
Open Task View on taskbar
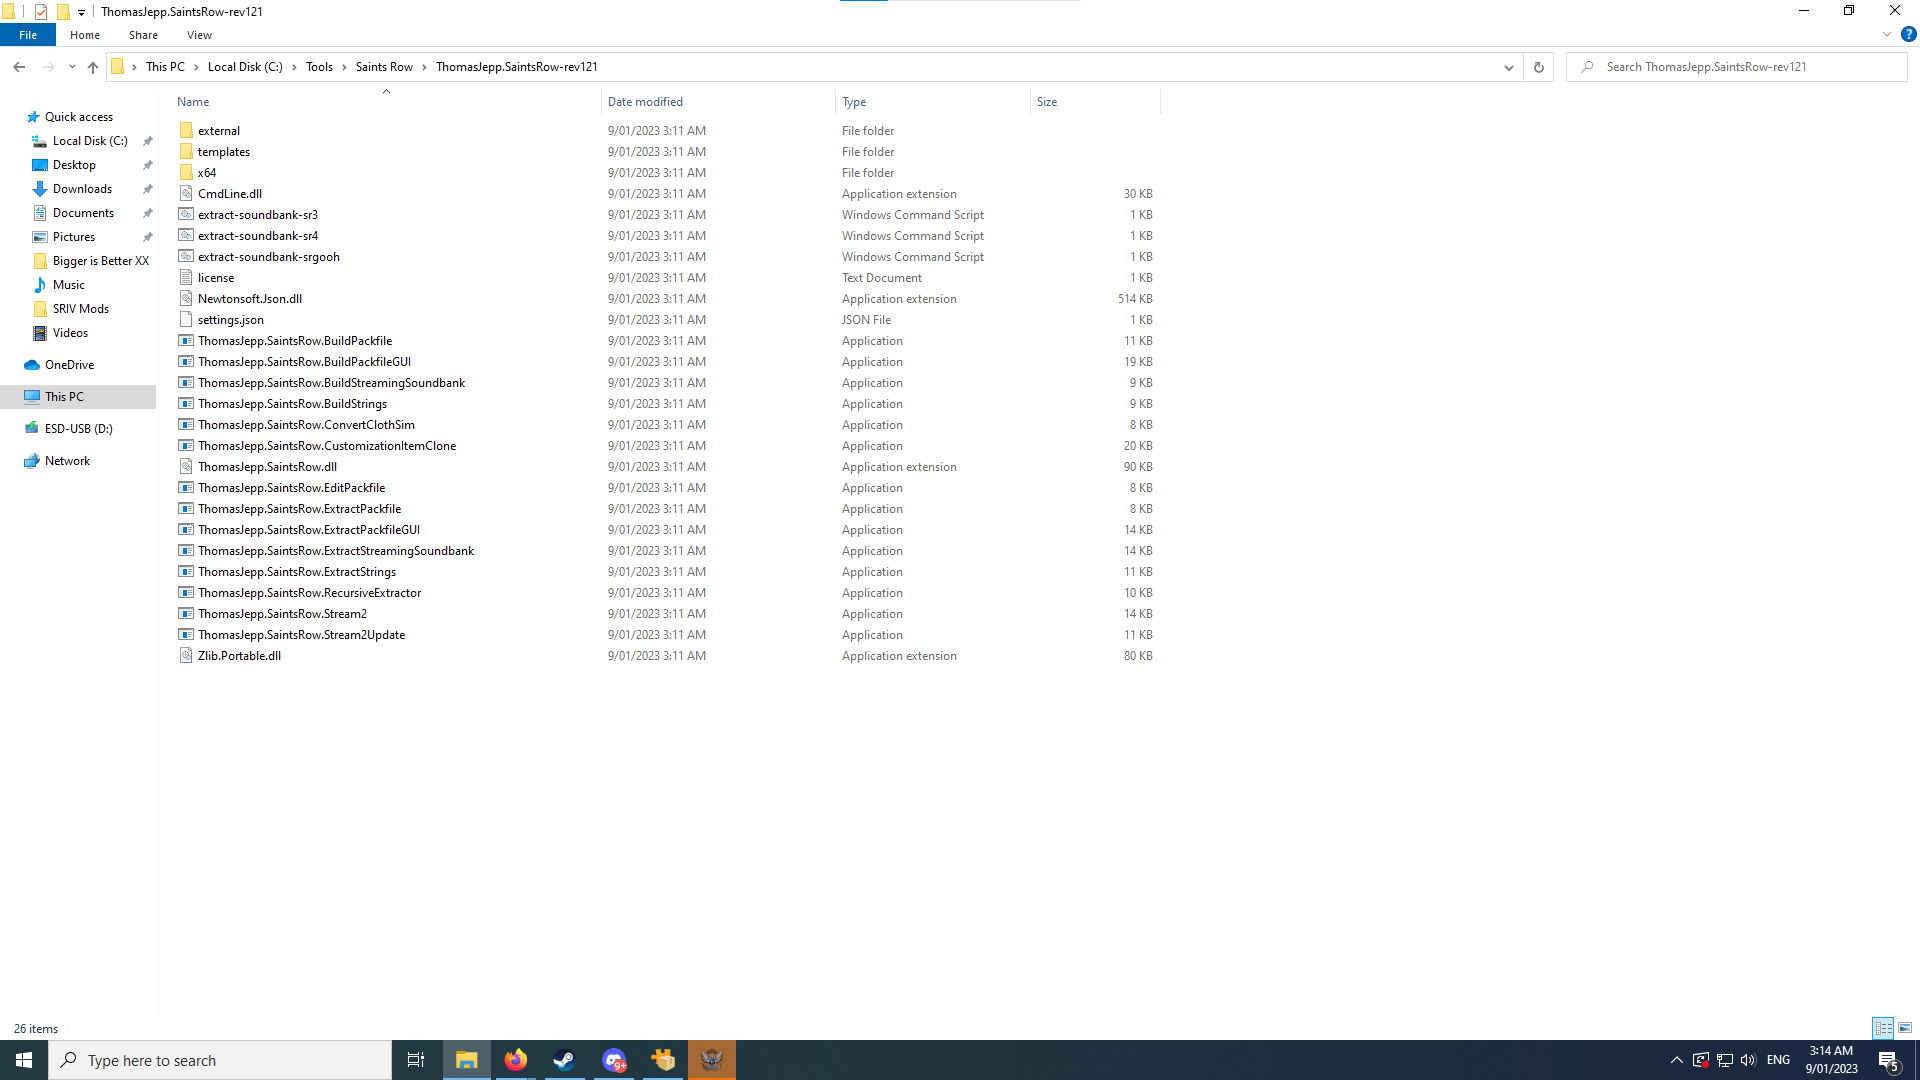click(416, 1060)
